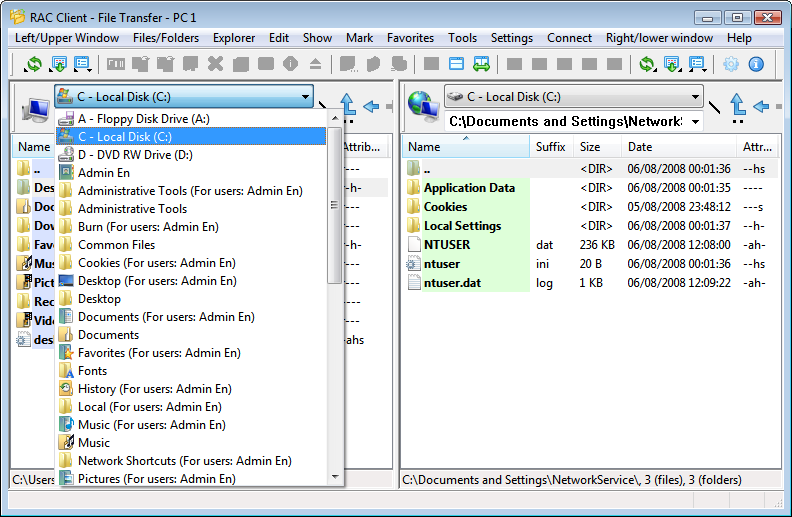The image size is (792, 517).
Task: Open the Explorer menu
Action: (234, 38)
